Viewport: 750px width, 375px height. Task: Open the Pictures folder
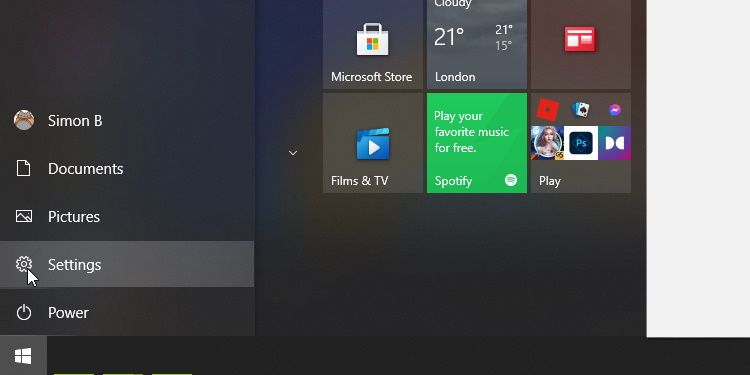[x=127, y=216]
